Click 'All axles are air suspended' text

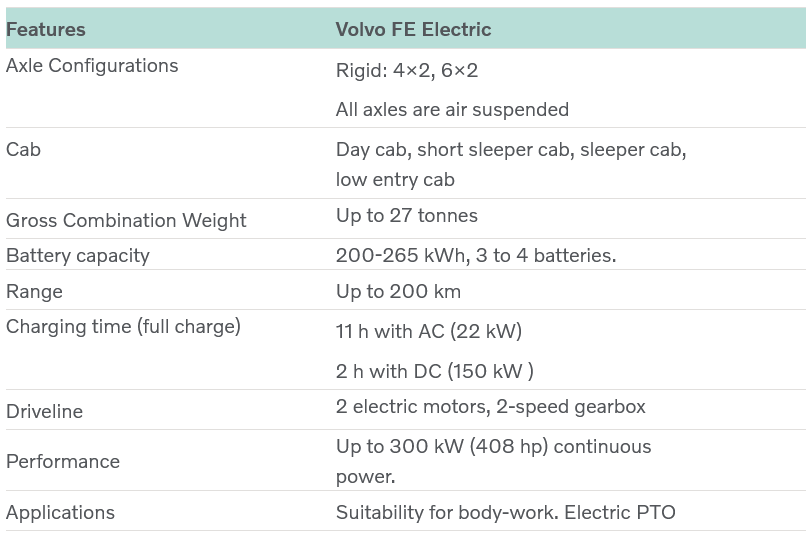[452, 110]
